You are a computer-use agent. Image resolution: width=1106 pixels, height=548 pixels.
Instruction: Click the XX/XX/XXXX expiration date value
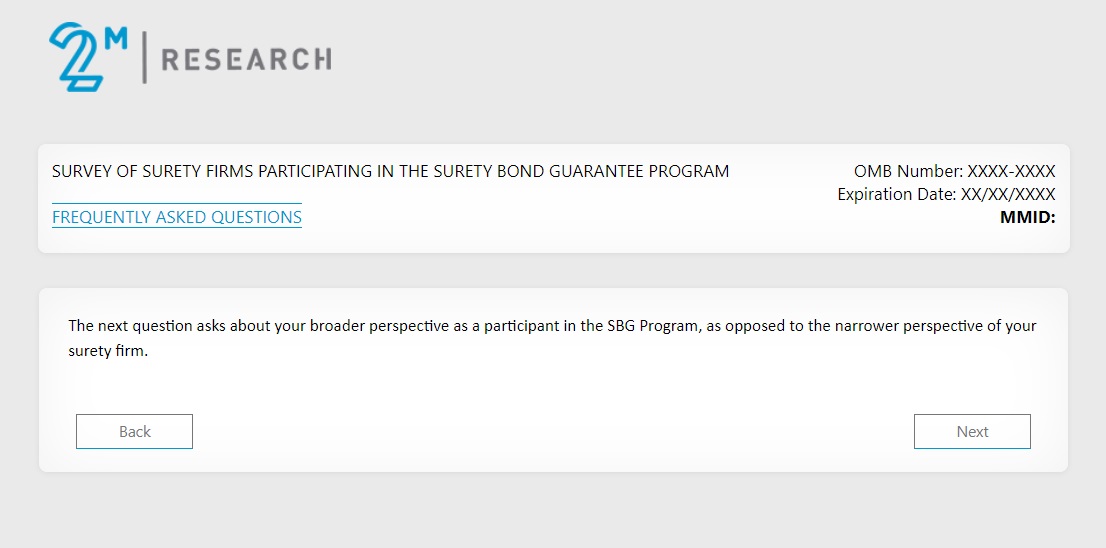[1008, 194]
